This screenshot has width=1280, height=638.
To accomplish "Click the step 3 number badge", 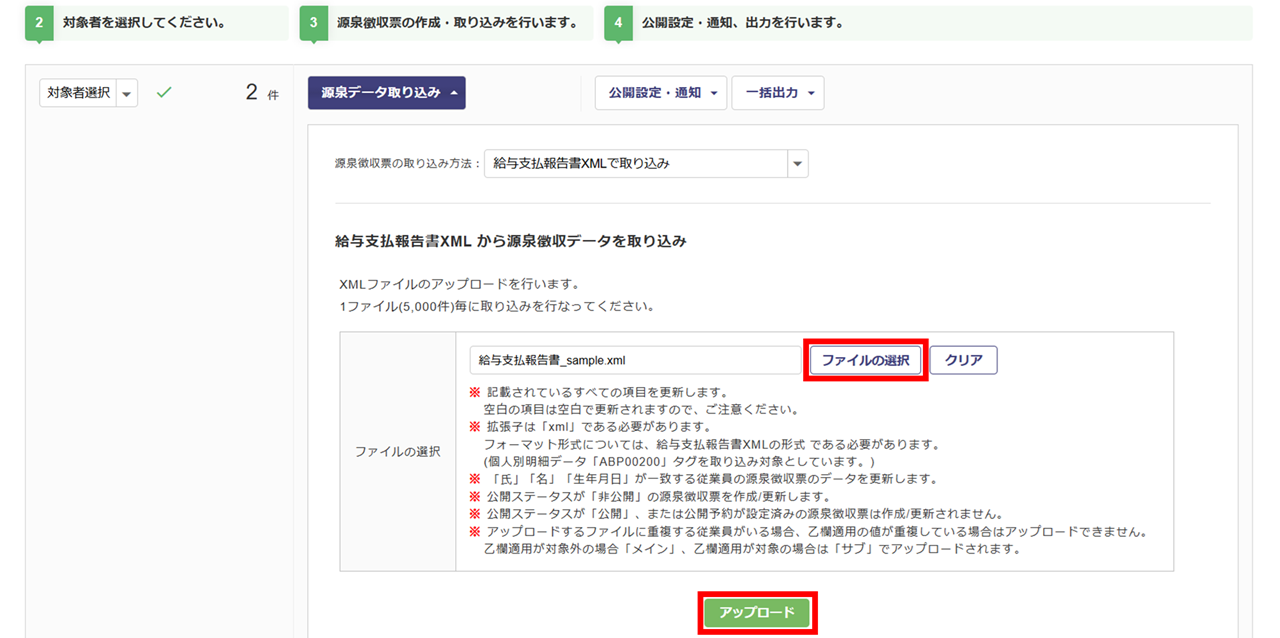I will (313, 22).
